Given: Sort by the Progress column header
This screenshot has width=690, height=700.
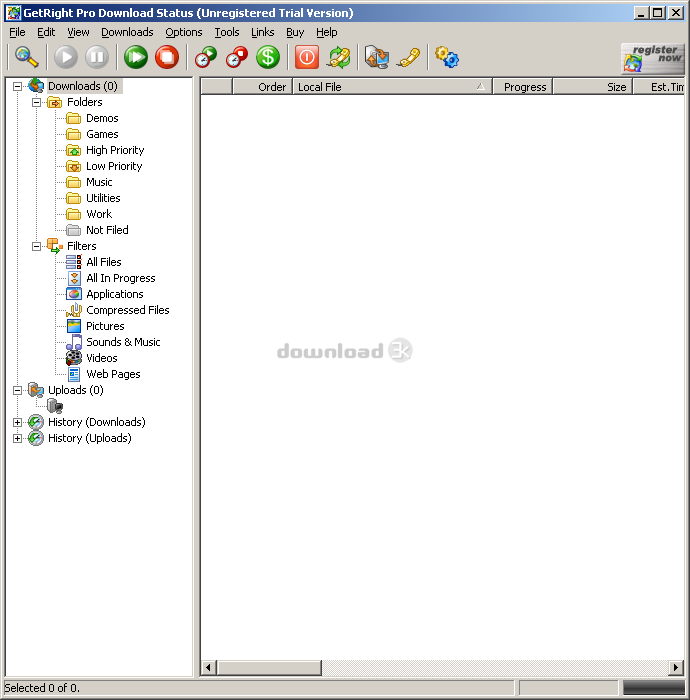Looking at the screenshot, I should [523, 87].
